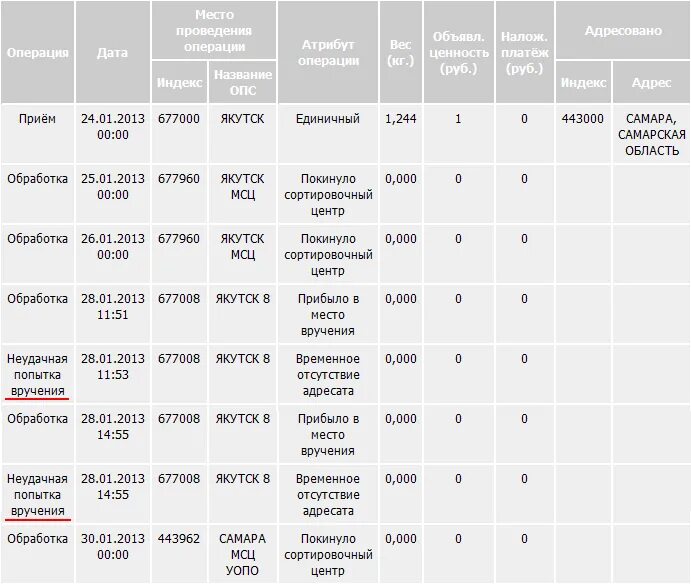Image resolution: width=691 pixels, height=584 pixels.
Task: Click the Название ОПС column header
Action: (x=243, y=82)
